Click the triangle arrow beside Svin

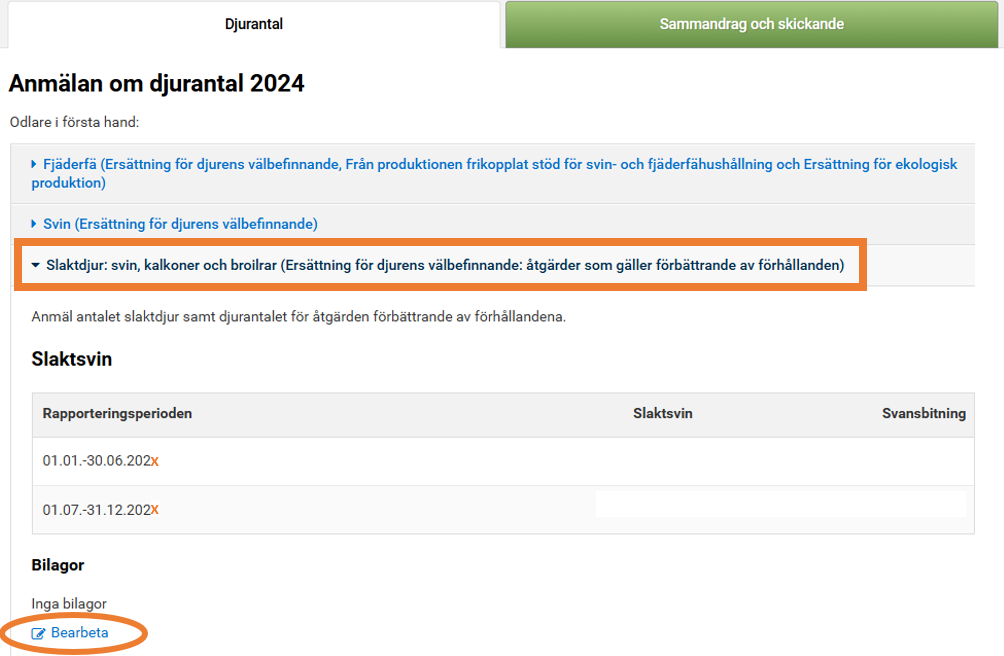click(34, 224)
